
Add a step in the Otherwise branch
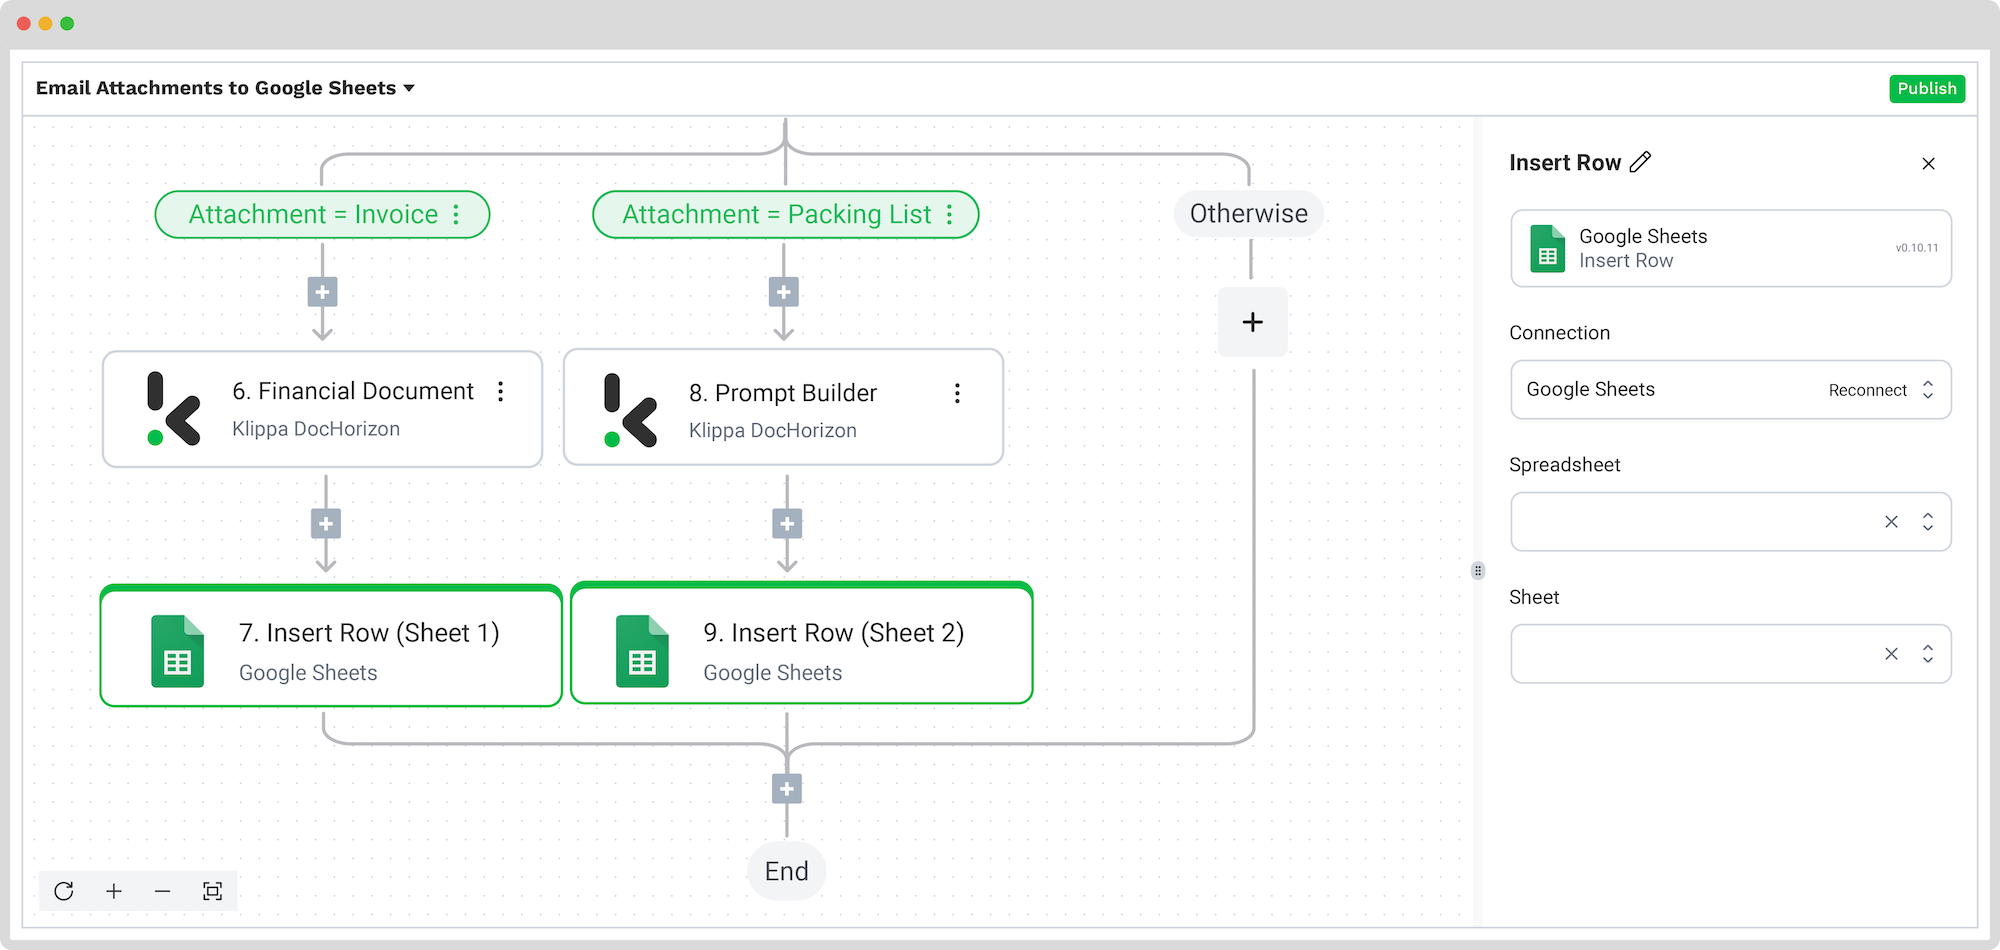point(1252,322)
